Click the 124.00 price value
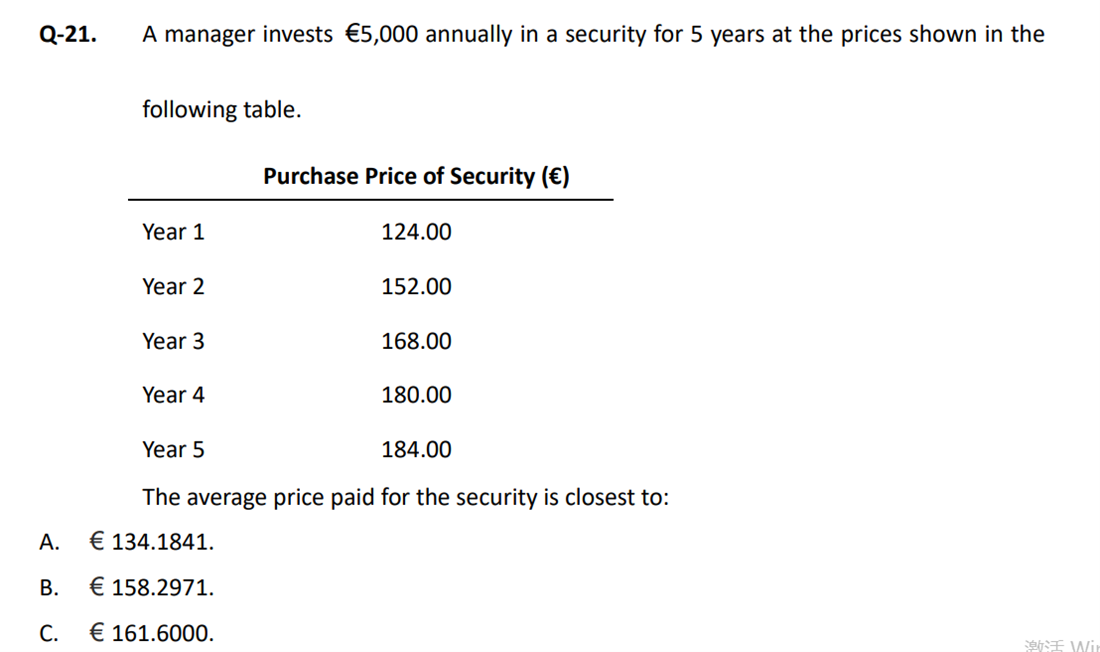 click(416, 232)
